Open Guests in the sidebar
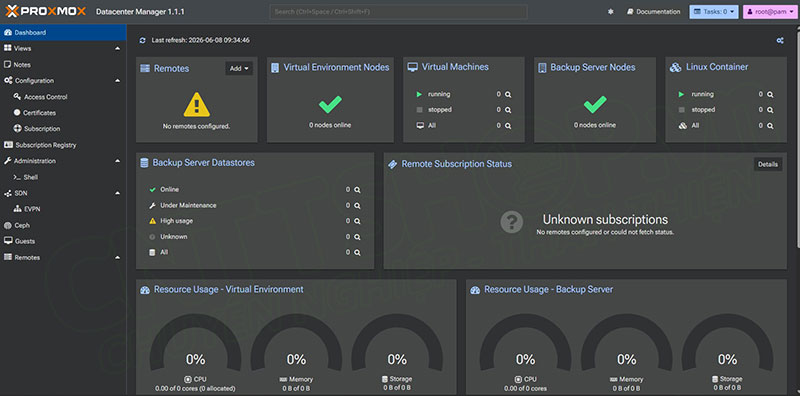The height and width of the screenshot is (396, 800). 63,241
